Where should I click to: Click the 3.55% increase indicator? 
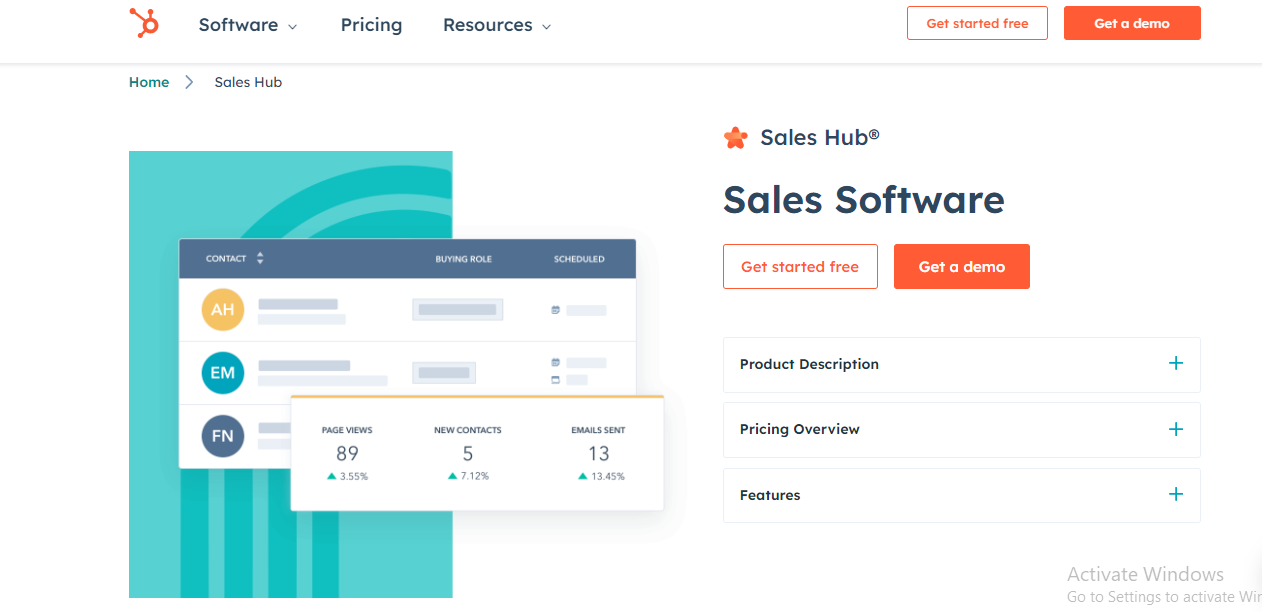[x=347, y=476]
